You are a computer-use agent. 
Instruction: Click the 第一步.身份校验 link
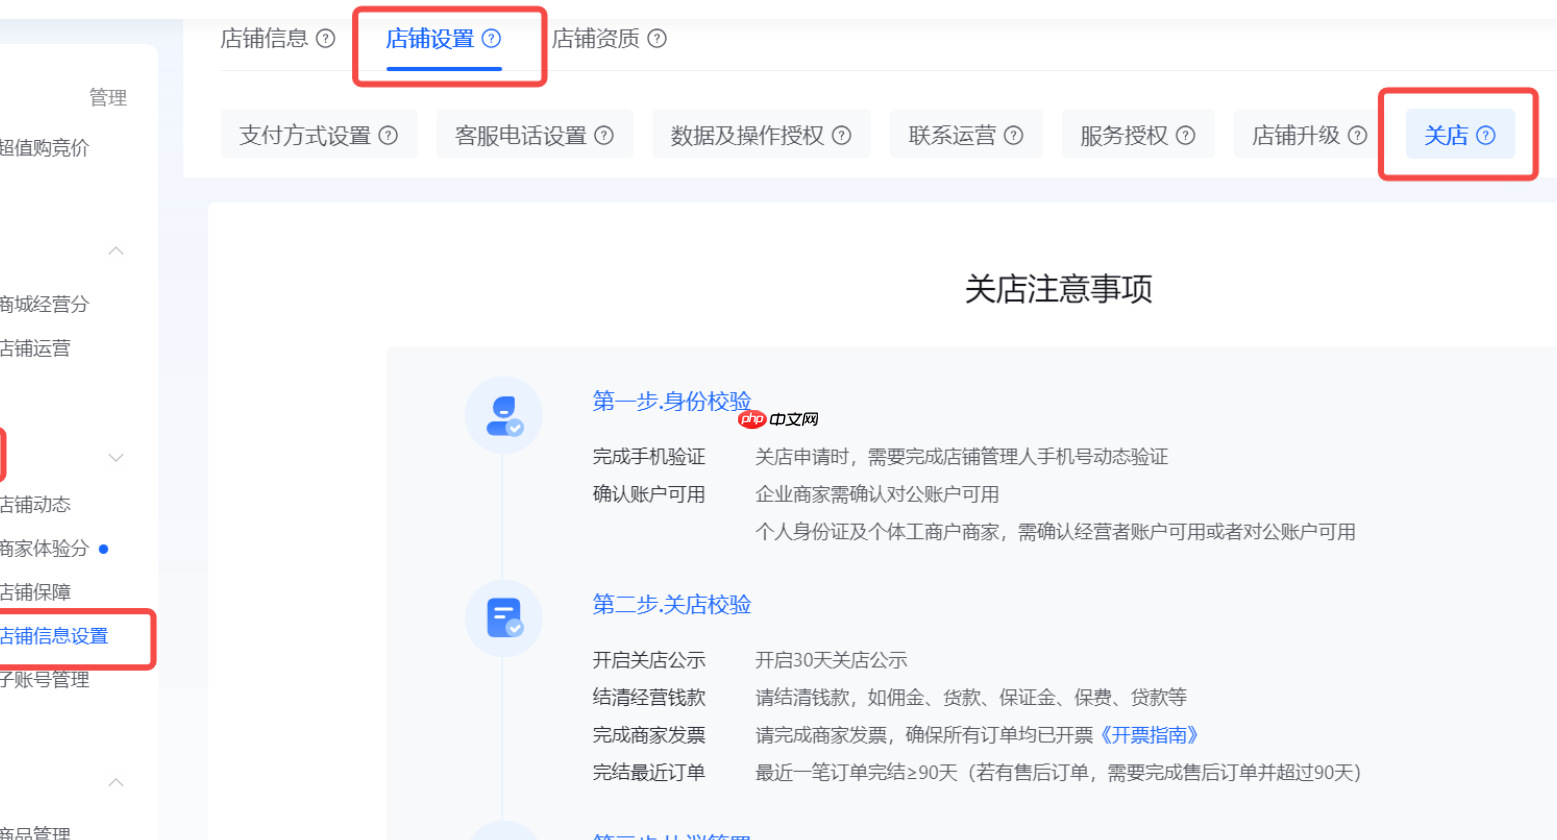tap(671, 401)
